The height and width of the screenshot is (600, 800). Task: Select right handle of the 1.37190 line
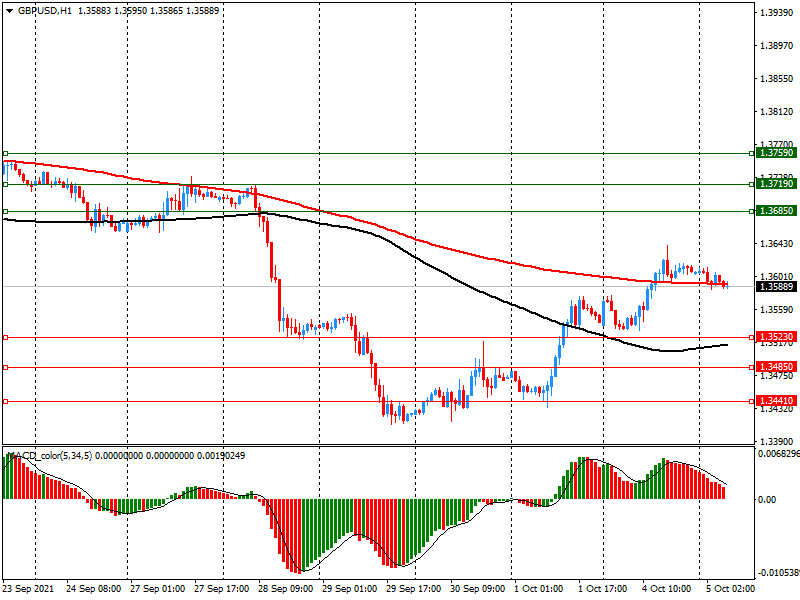[752, 184]
